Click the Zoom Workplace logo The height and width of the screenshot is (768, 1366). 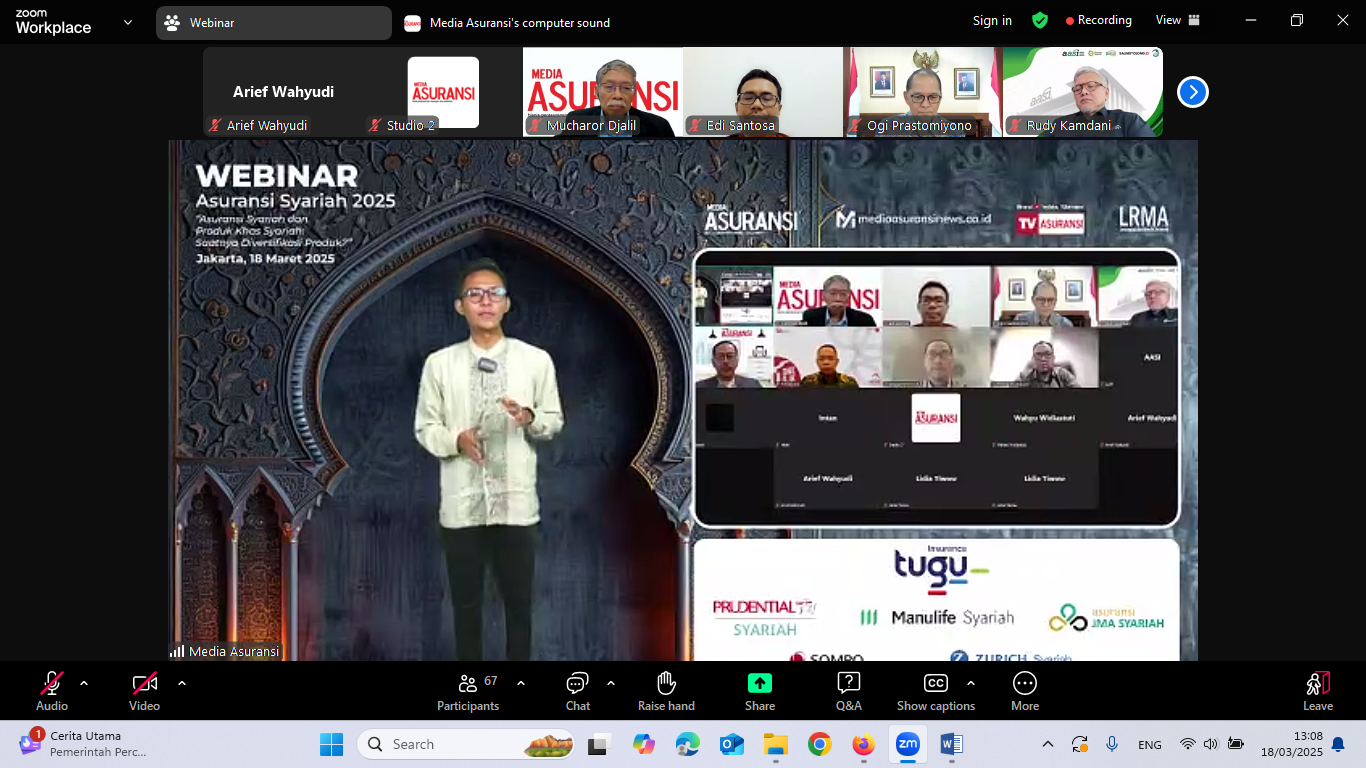[x=53, y=22]
